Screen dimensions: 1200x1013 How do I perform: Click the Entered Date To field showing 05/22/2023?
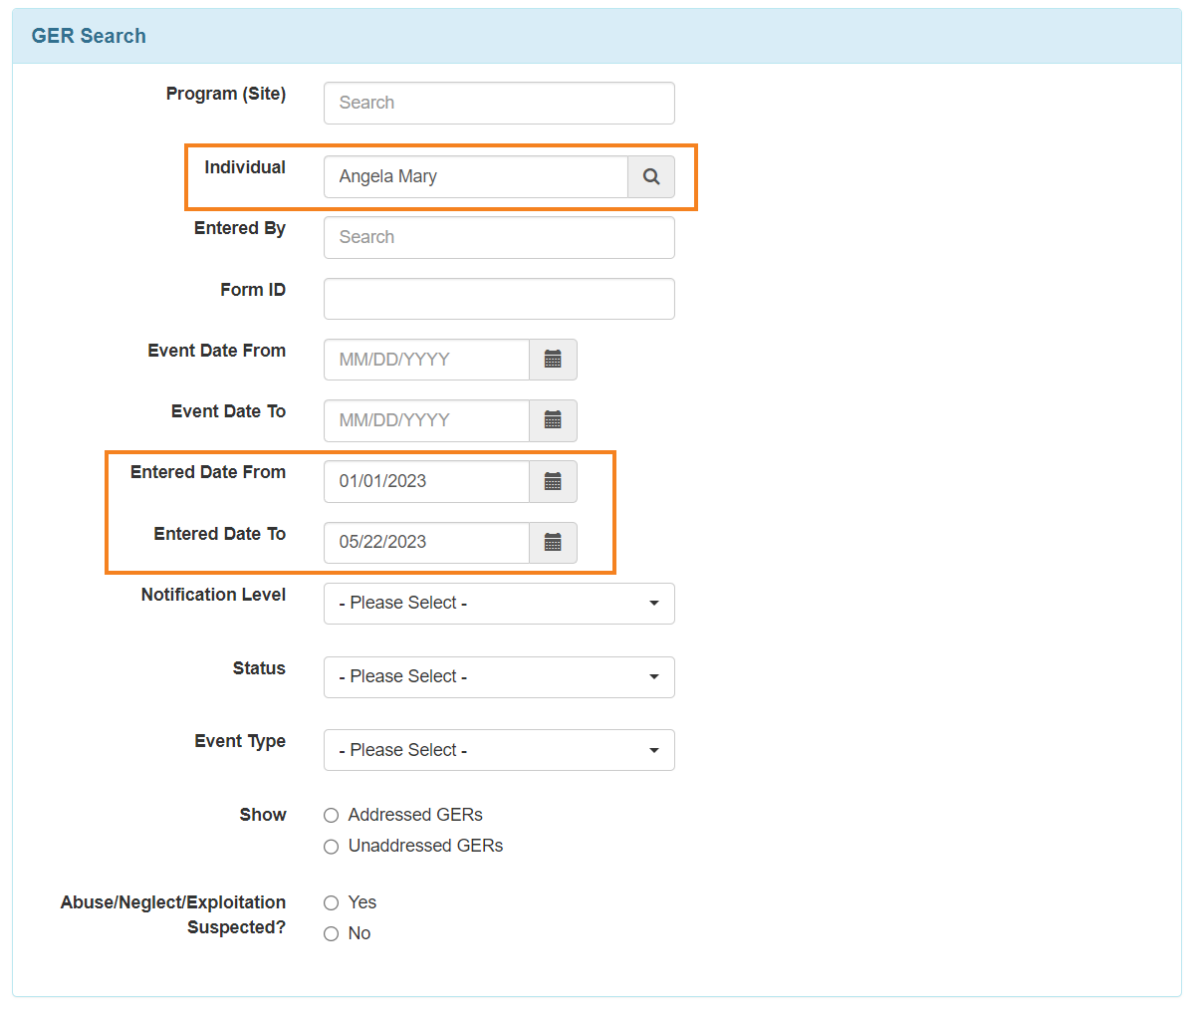pyautogui.click(x=426, y=543)
